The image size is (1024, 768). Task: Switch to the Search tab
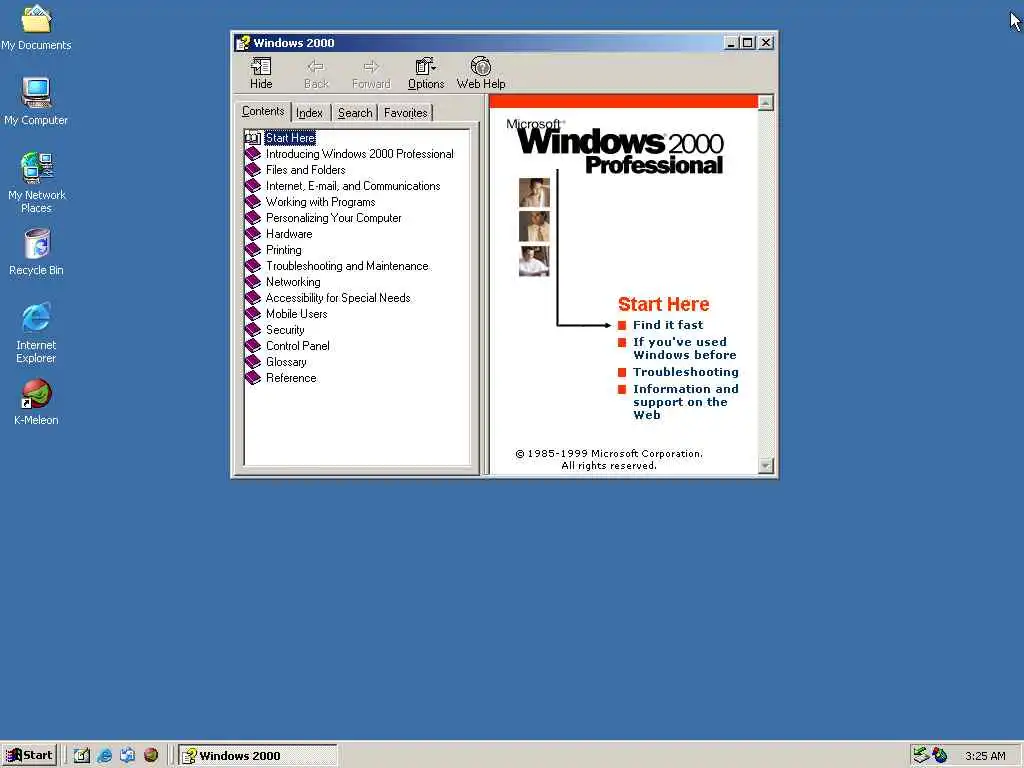click(x=355, y=113)
